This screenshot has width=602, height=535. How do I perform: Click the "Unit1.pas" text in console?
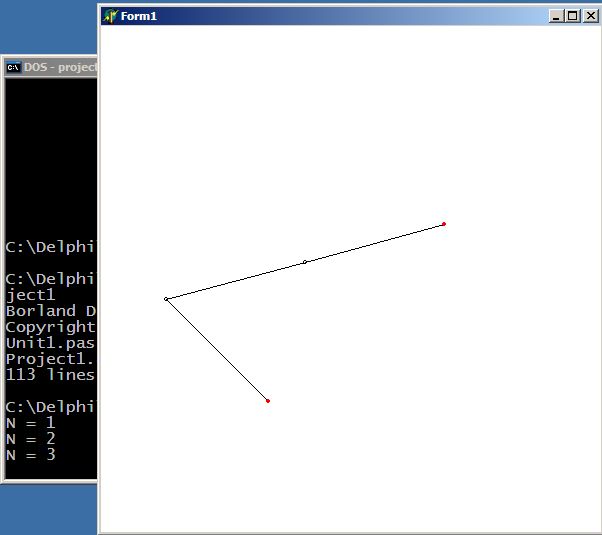click(x=50, y=343)
